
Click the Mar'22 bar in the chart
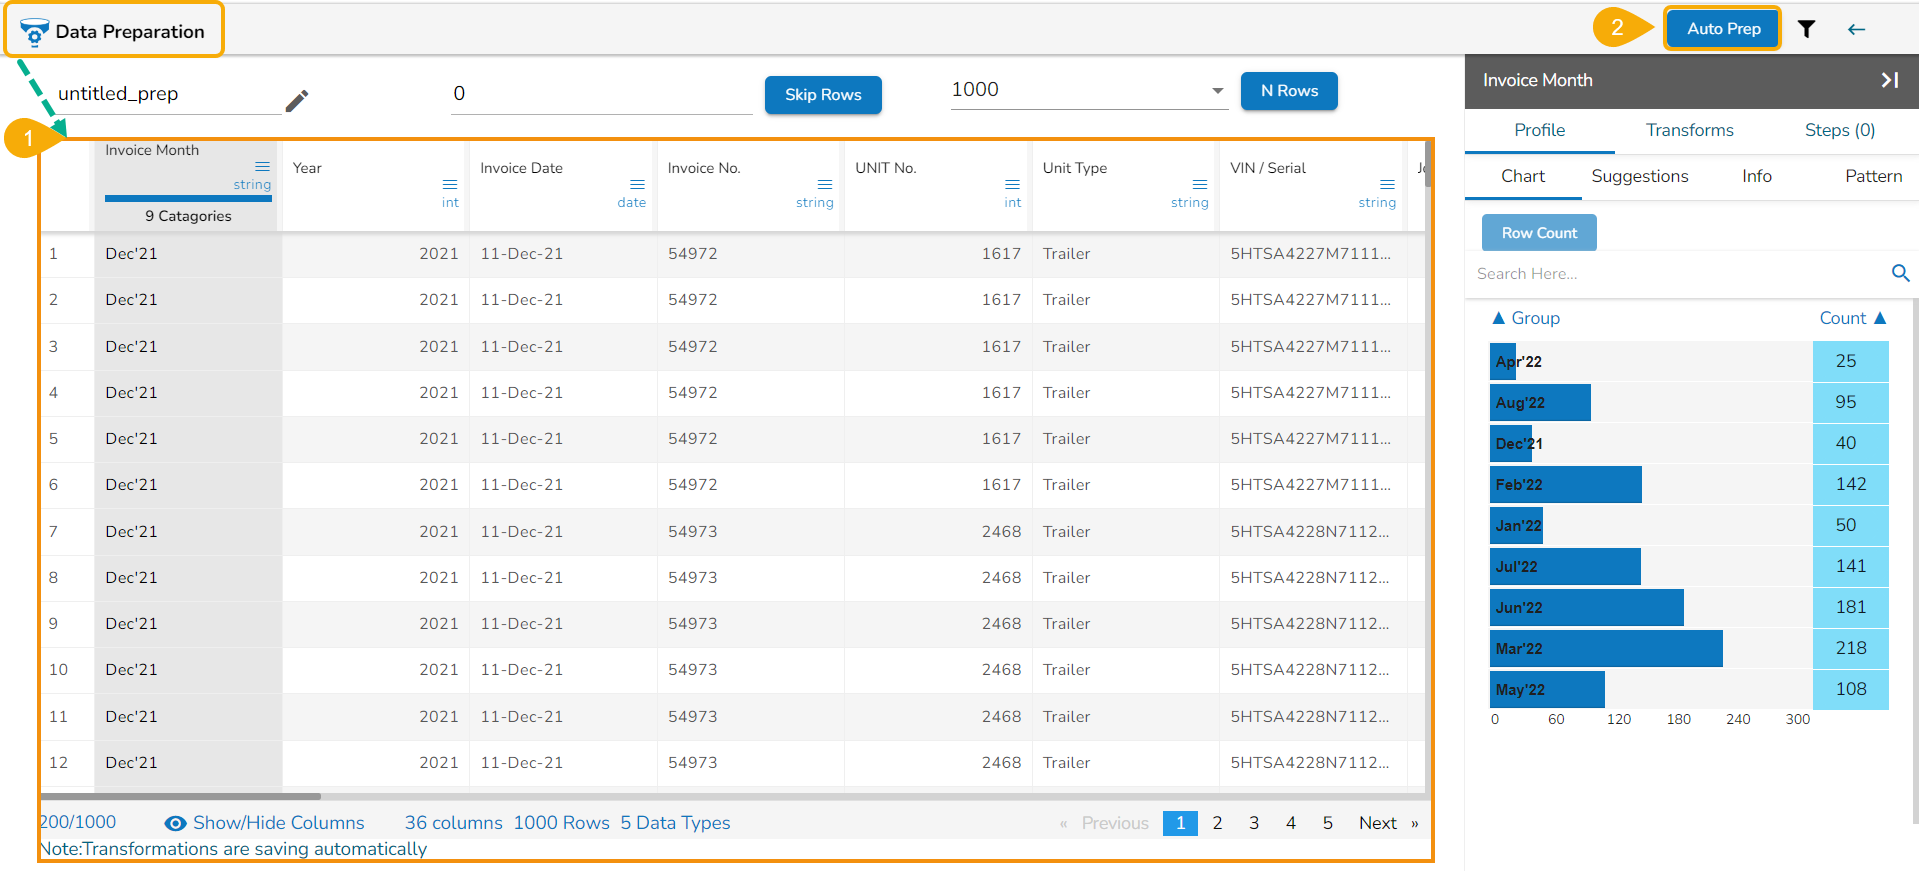[x=1606, y=648]
